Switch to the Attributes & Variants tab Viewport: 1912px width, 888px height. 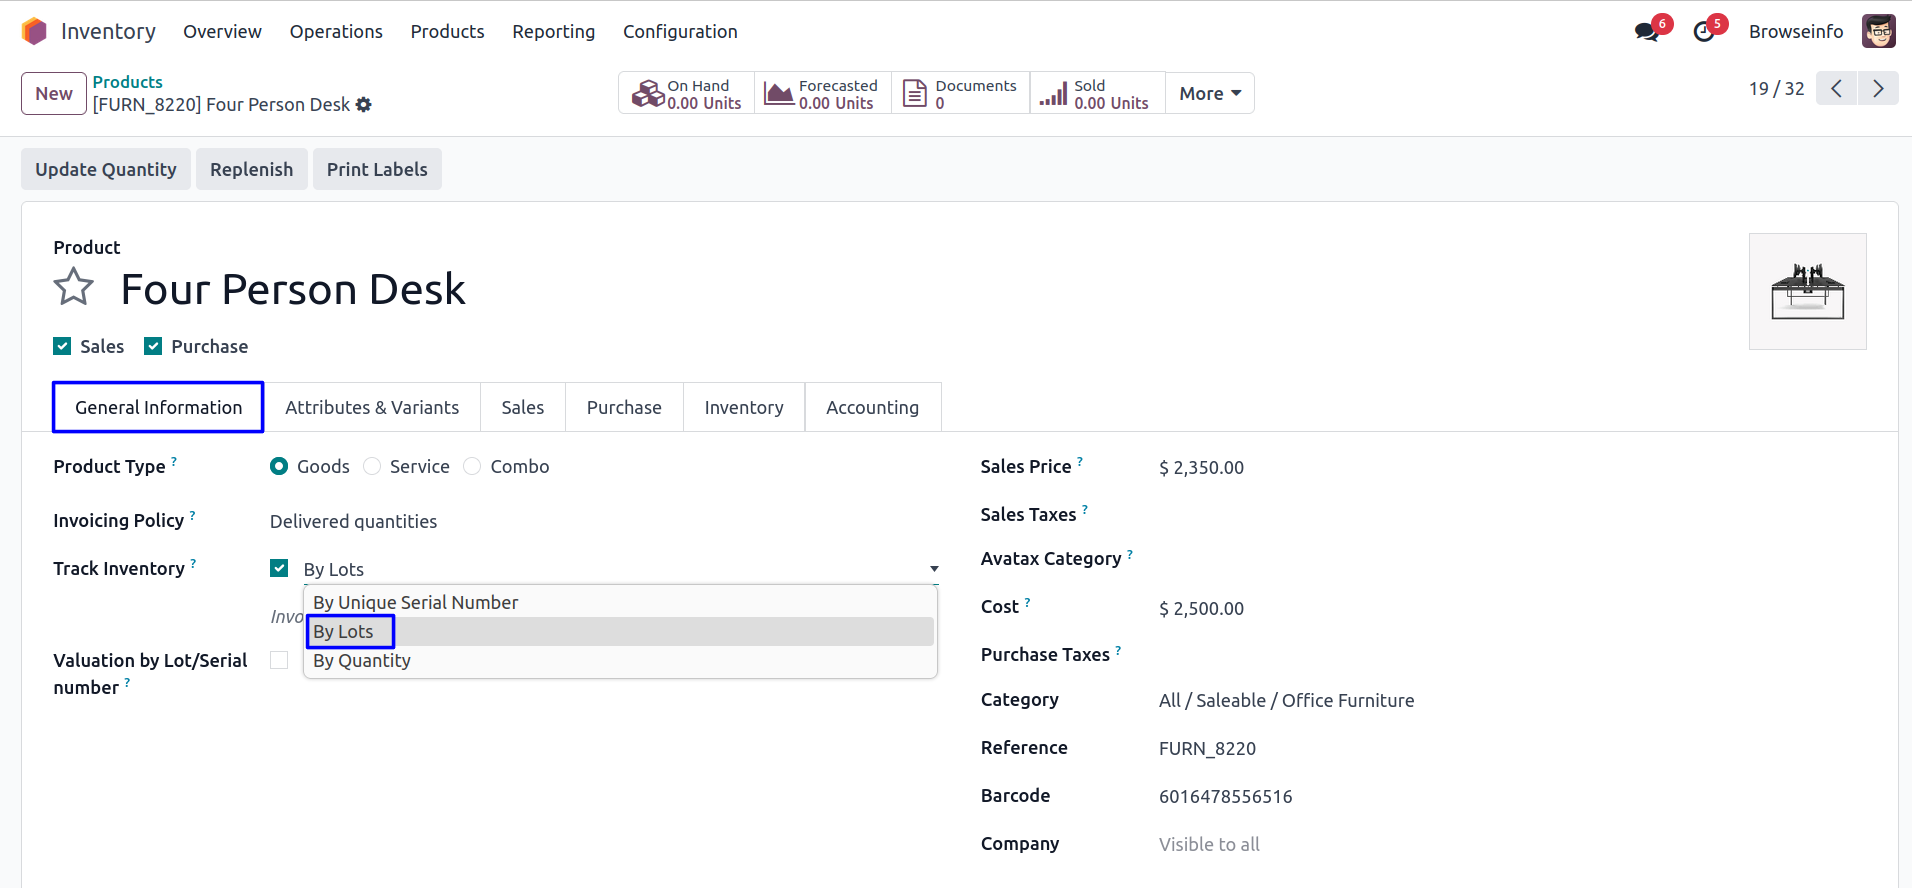pos(372,408)
